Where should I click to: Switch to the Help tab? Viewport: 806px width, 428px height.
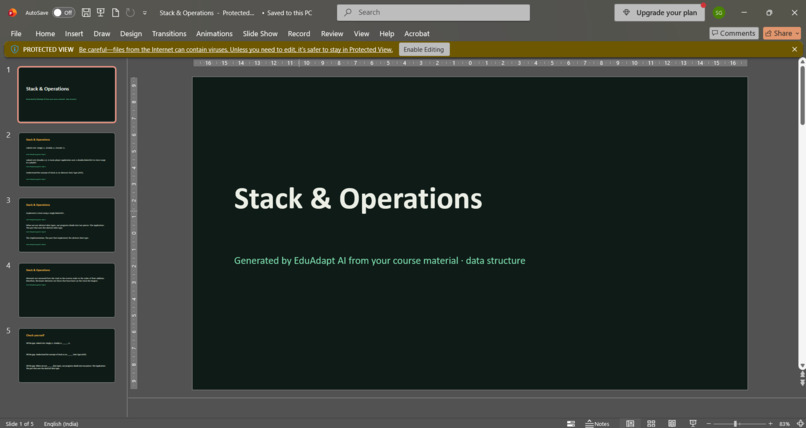point(387,33)
